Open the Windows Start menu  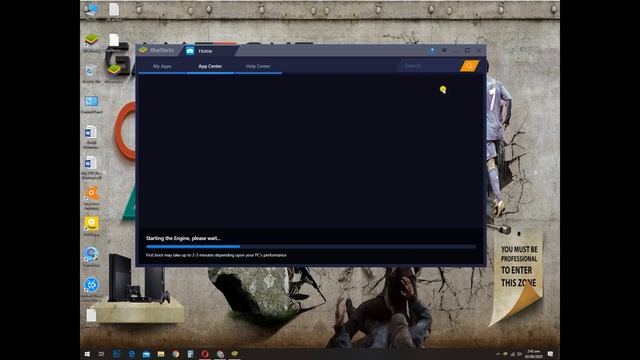point(87,354)
